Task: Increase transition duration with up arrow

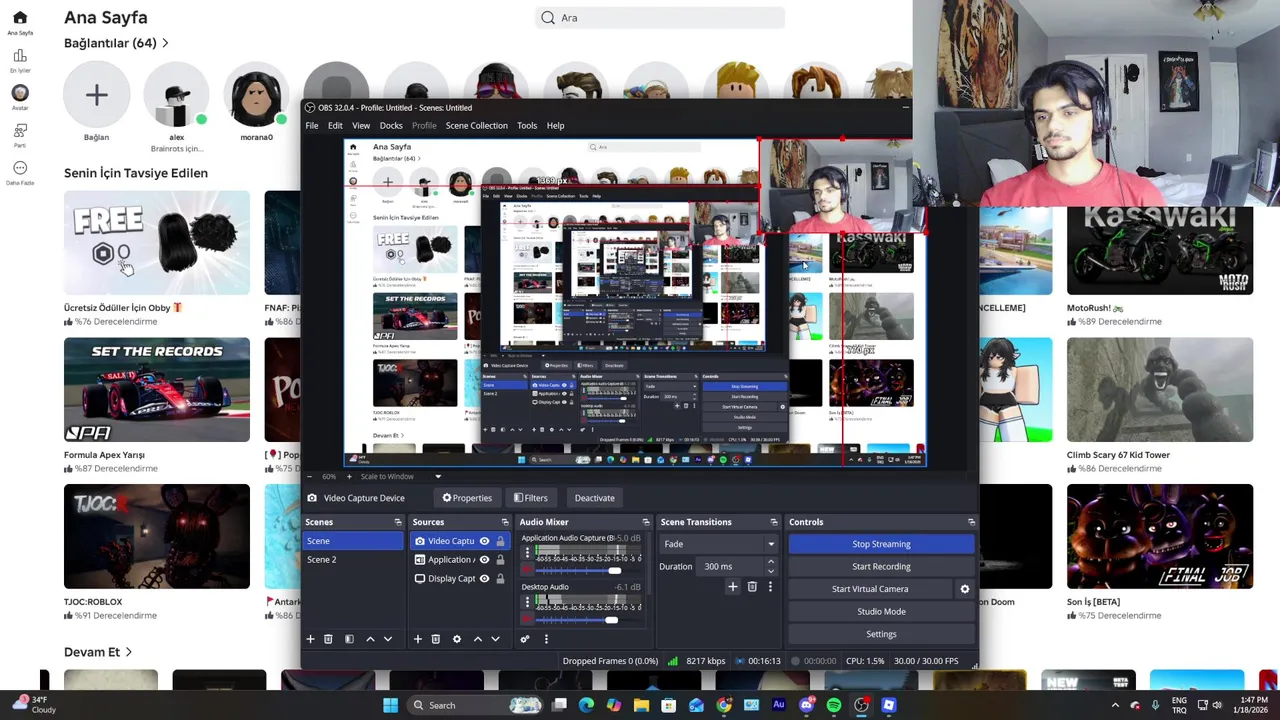Action: pyautogui.click(x=770, y=562)
